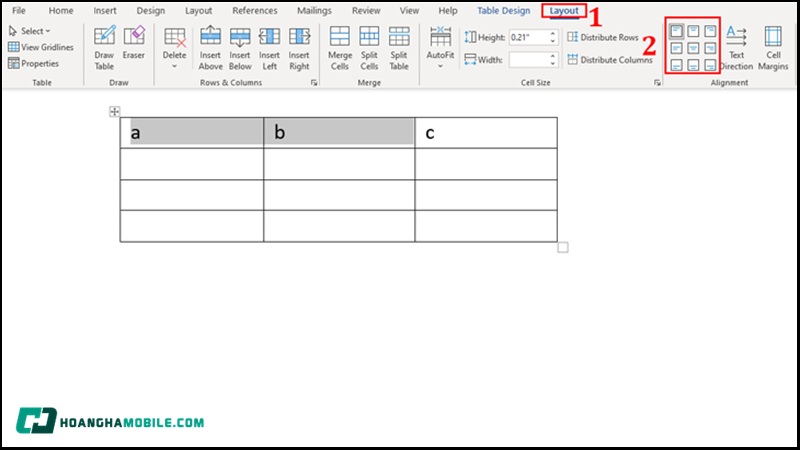Align text bottom center in cell

coord(693,65)
